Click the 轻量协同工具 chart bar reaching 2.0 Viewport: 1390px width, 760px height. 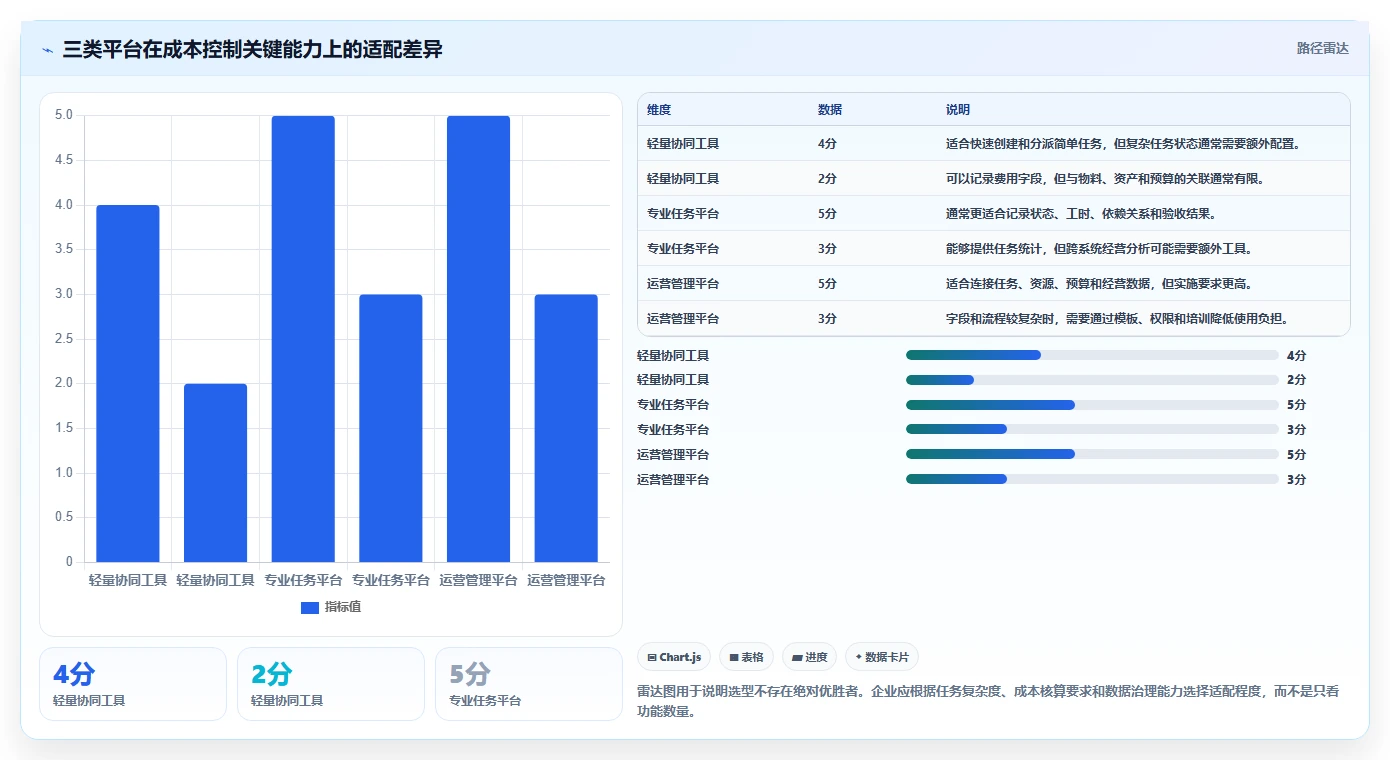pos(216,473)
